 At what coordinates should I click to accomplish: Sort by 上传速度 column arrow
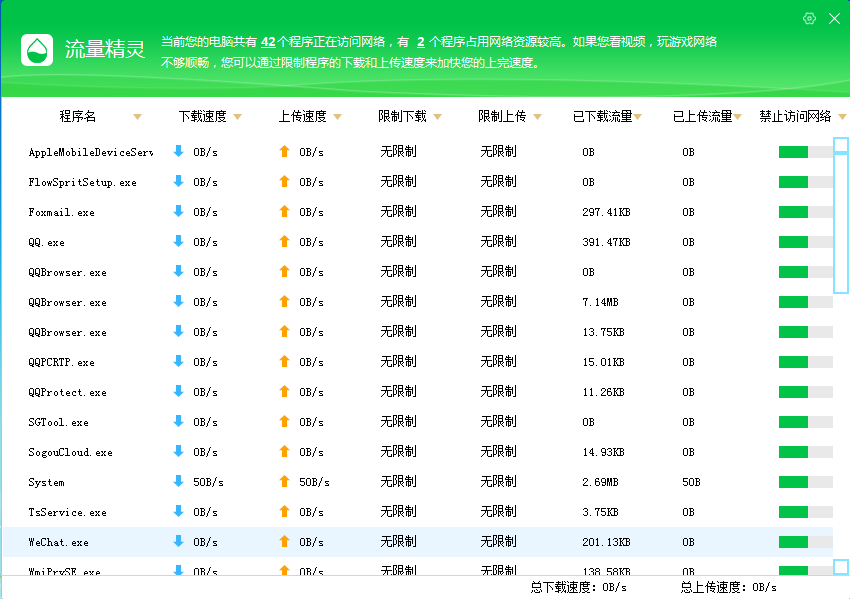point(338,117)
